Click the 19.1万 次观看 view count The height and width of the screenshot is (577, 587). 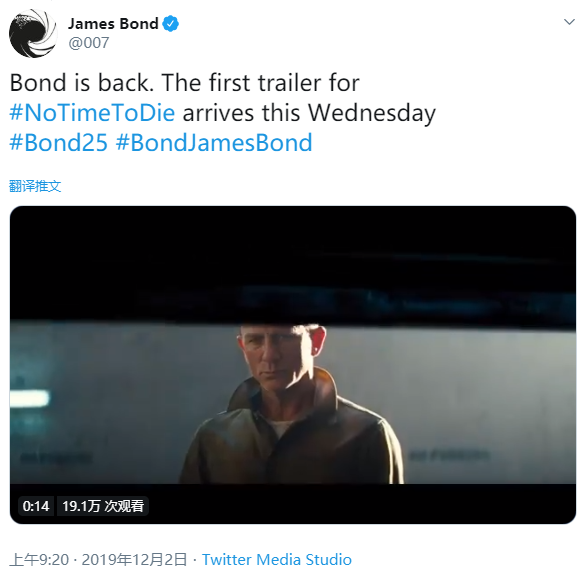pos(103,506)
